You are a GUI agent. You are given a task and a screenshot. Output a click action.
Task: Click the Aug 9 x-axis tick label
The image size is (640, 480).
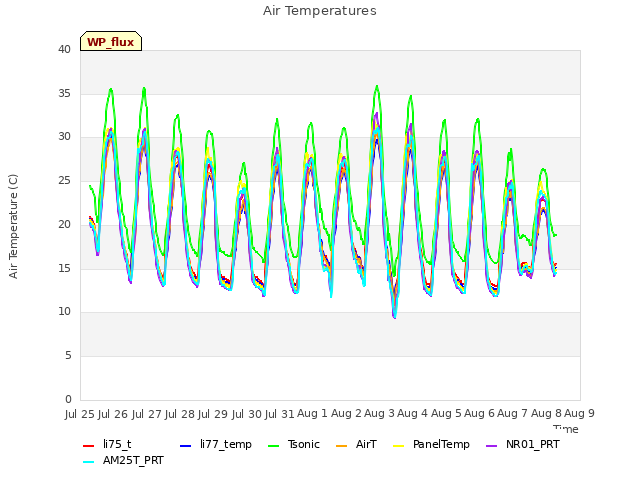tap(579, 413)
